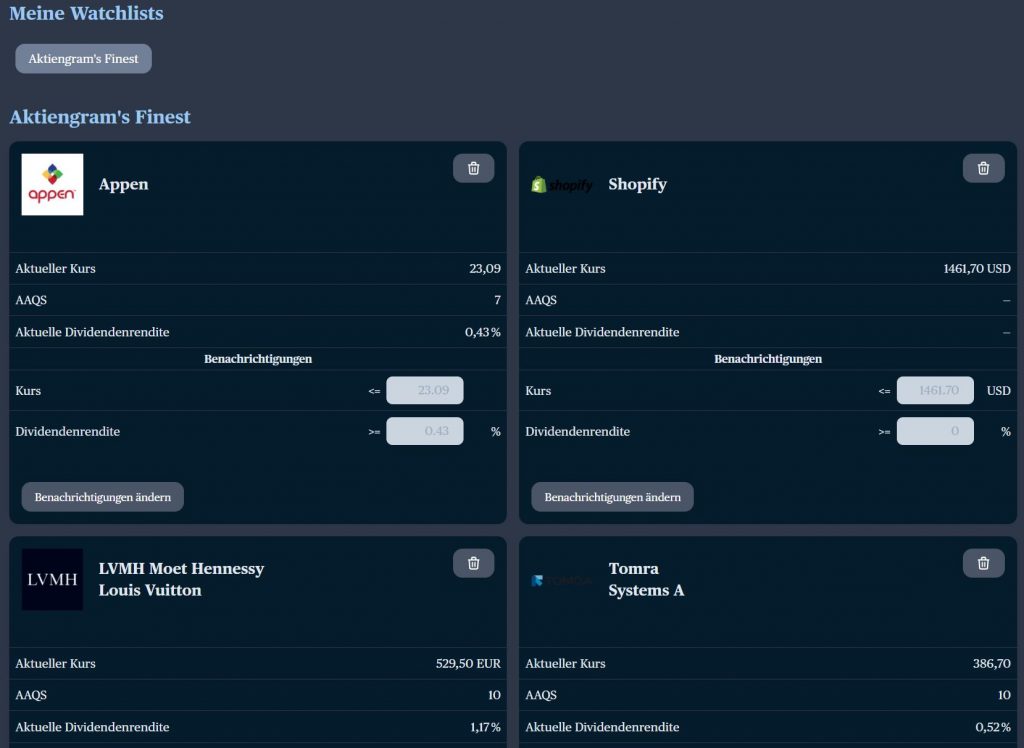
Task: Click the Shopify logo image
Action: click(x=562, y=185)
